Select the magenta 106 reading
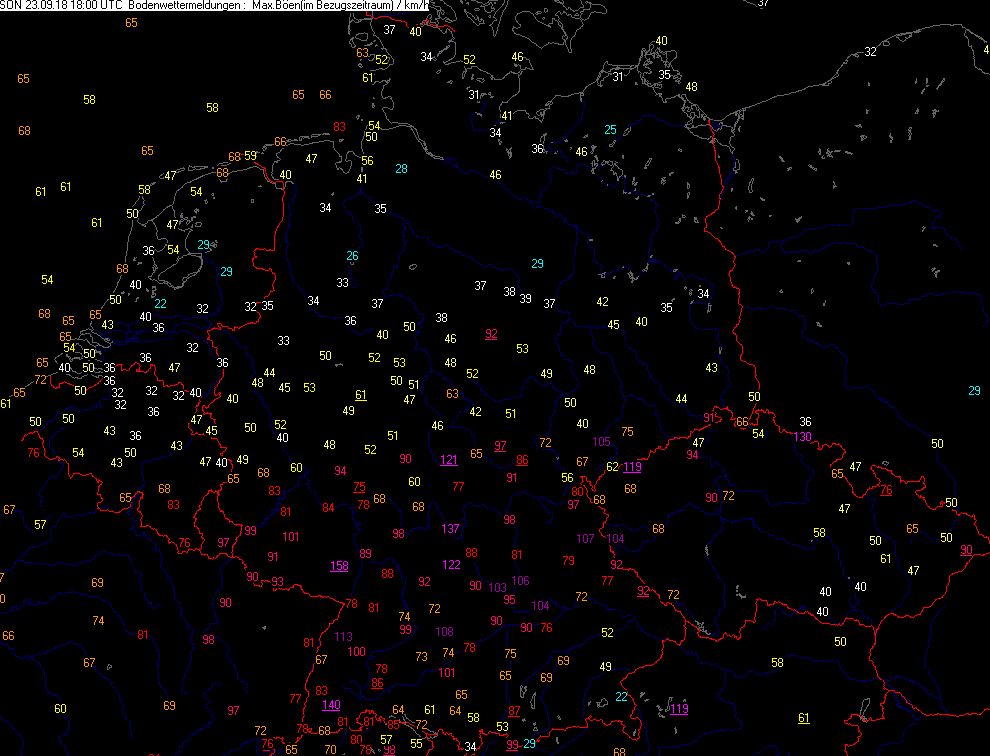Image resolution: width=990 pixels, height=756 pixels. (x=520, y=581)
